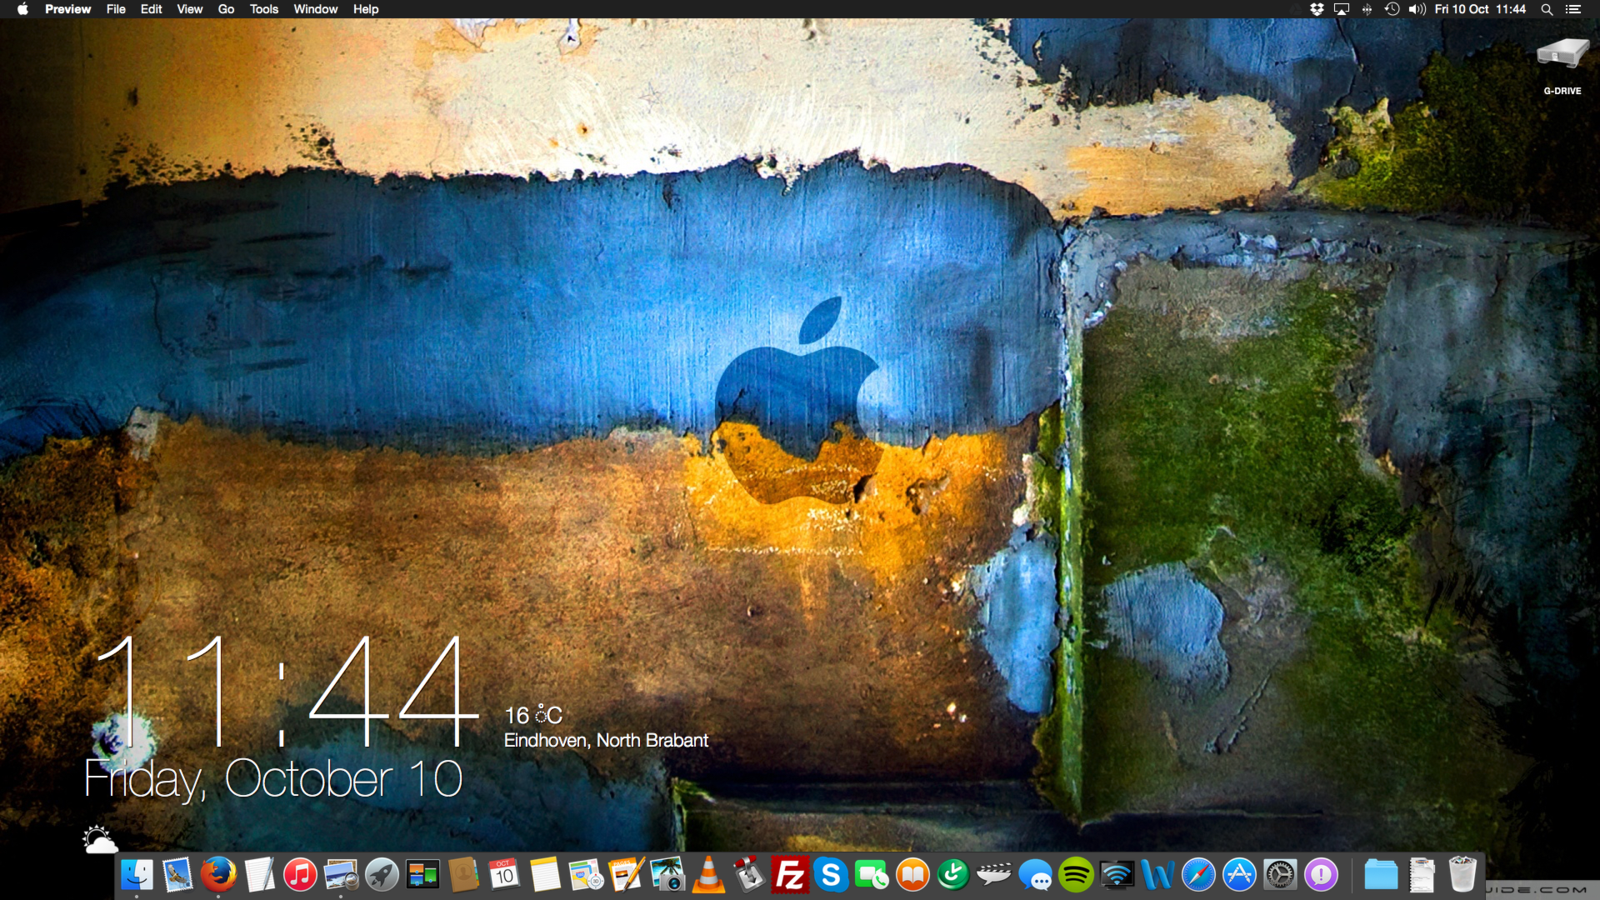
Task: Launch Maps from the dock
Action: coord(586,875)
